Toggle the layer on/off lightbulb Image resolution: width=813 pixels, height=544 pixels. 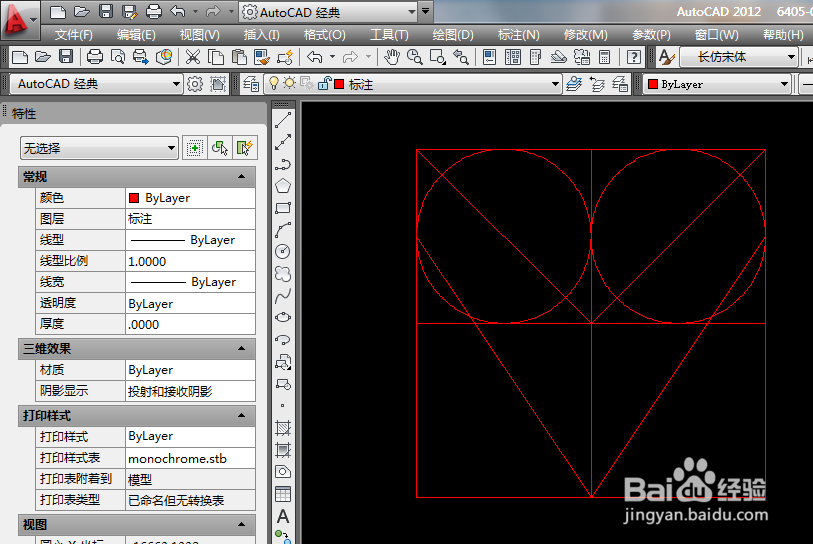tap(273, 83)
